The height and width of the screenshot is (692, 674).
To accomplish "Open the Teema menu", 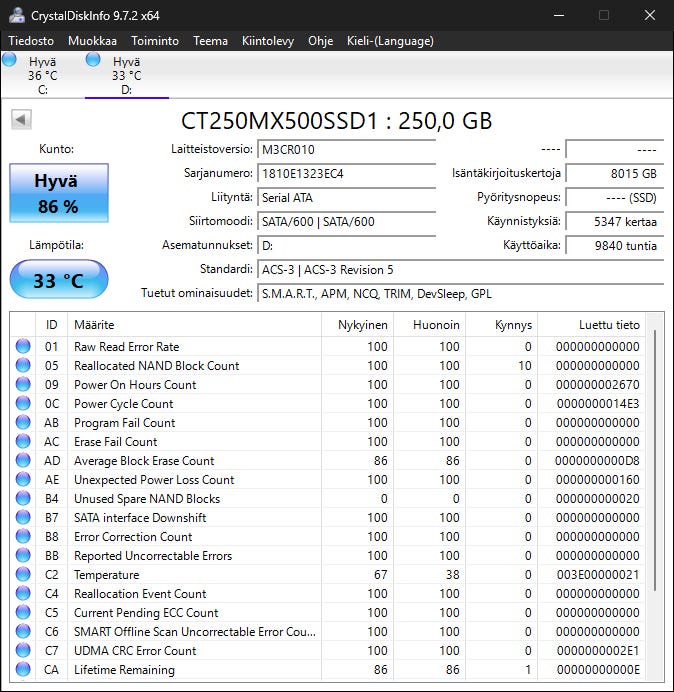I will click(210, 41).
